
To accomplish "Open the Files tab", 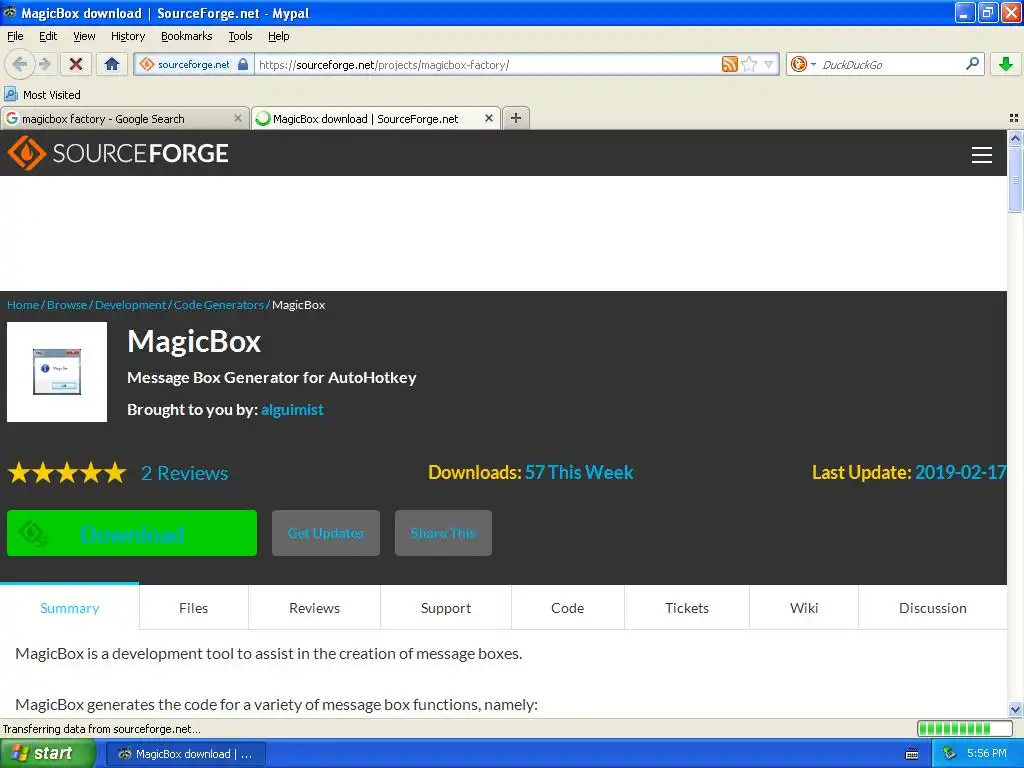I will pyautogui.click(x=193, y=608).
